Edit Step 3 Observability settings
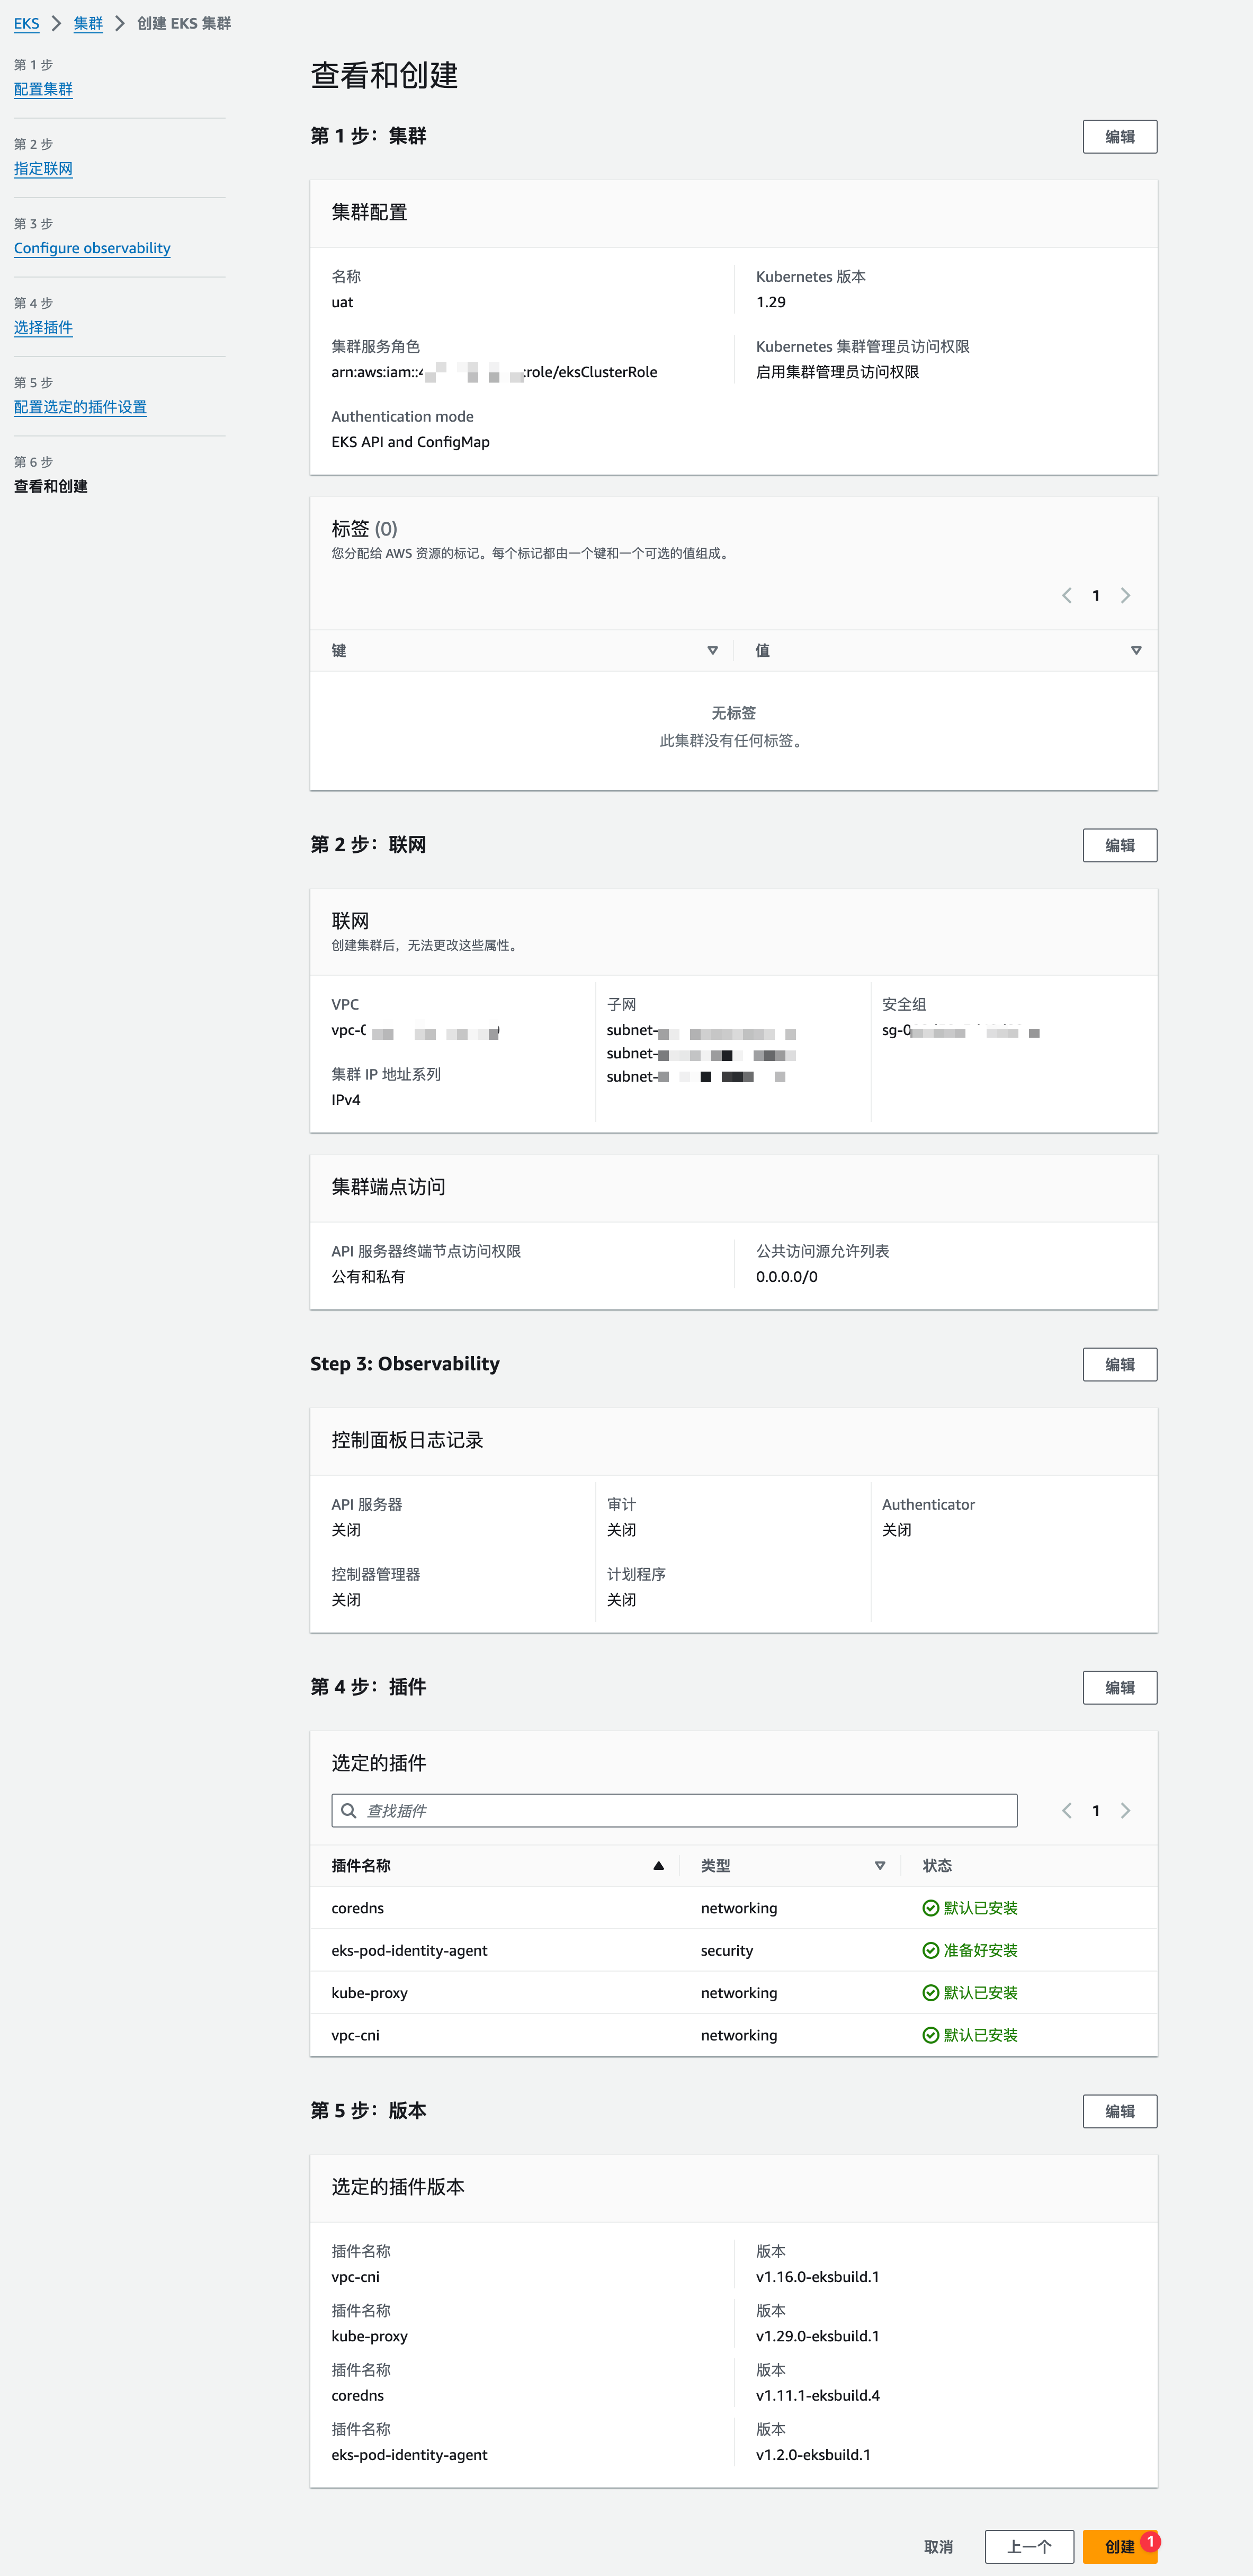This screenshot has height=2576, width=1253. [x=1119, y=1364]
